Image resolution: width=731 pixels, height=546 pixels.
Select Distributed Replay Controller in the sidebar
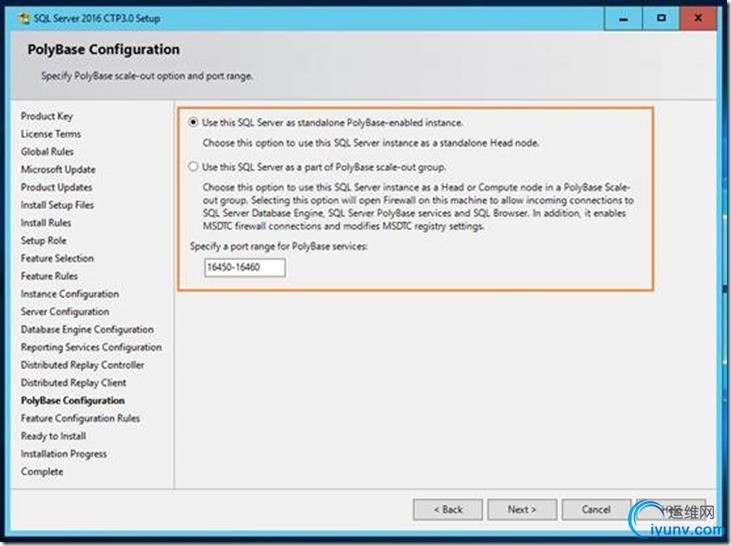82,365
